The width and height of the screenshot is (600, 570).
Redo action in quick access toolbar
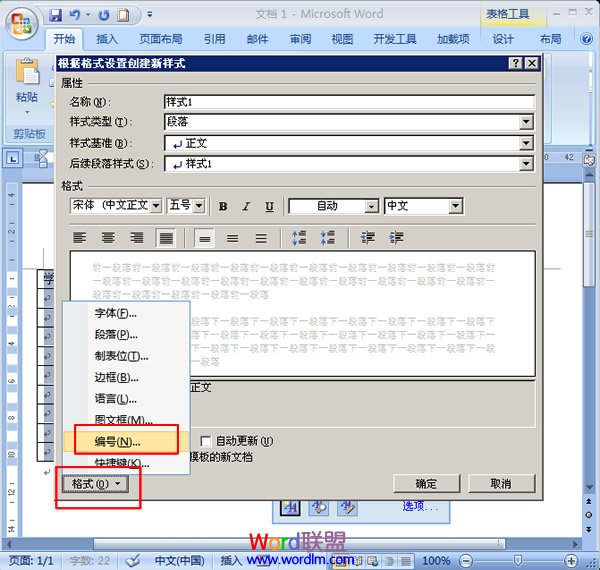(103, 15)
